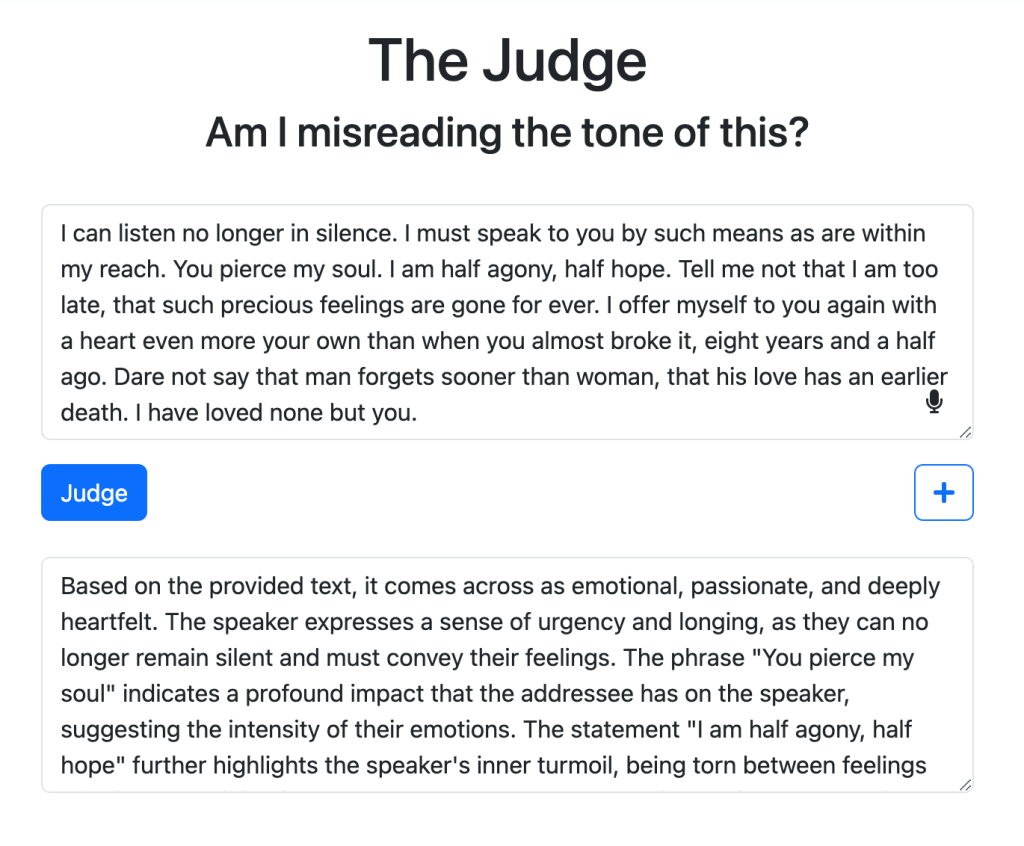The image size is (1024, 846).
Task: Click the blue Judge button
Action: coord(94,493)
